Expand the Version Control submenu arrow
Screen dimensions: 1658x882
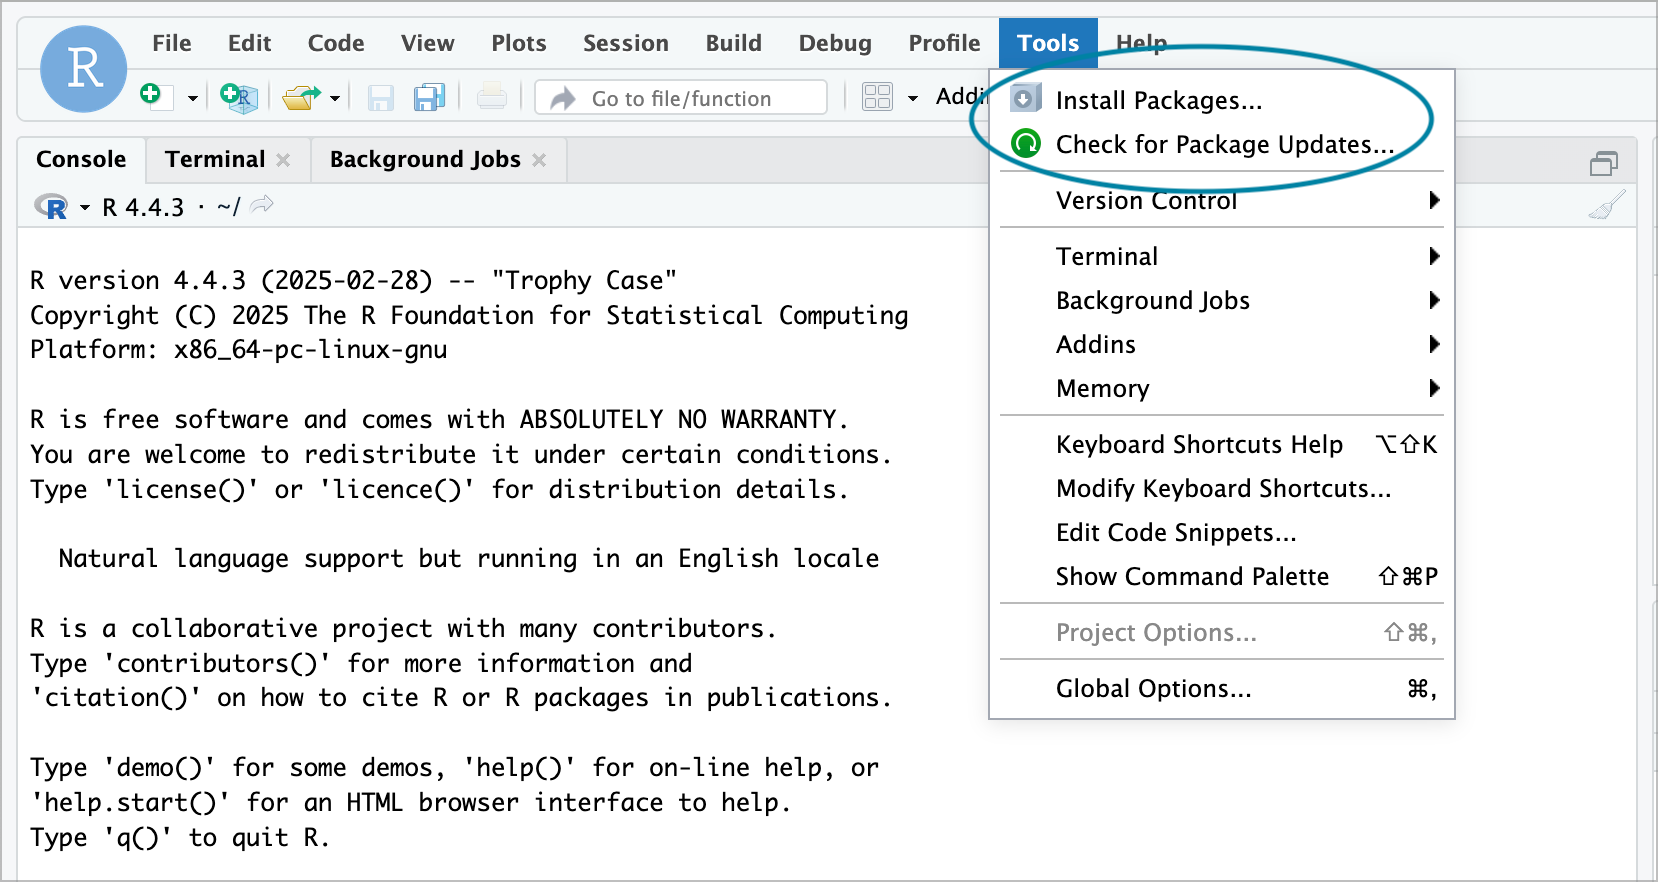point(1434,200)
